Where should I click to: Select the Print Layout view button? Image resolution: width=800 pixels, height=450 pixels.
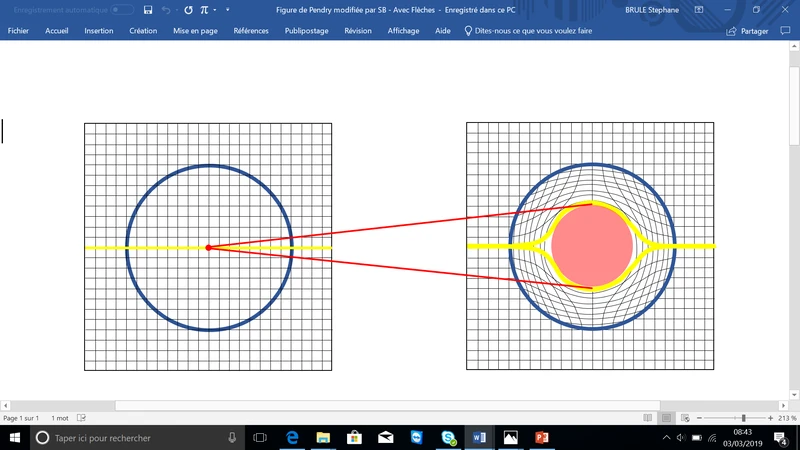coord(667,417)
